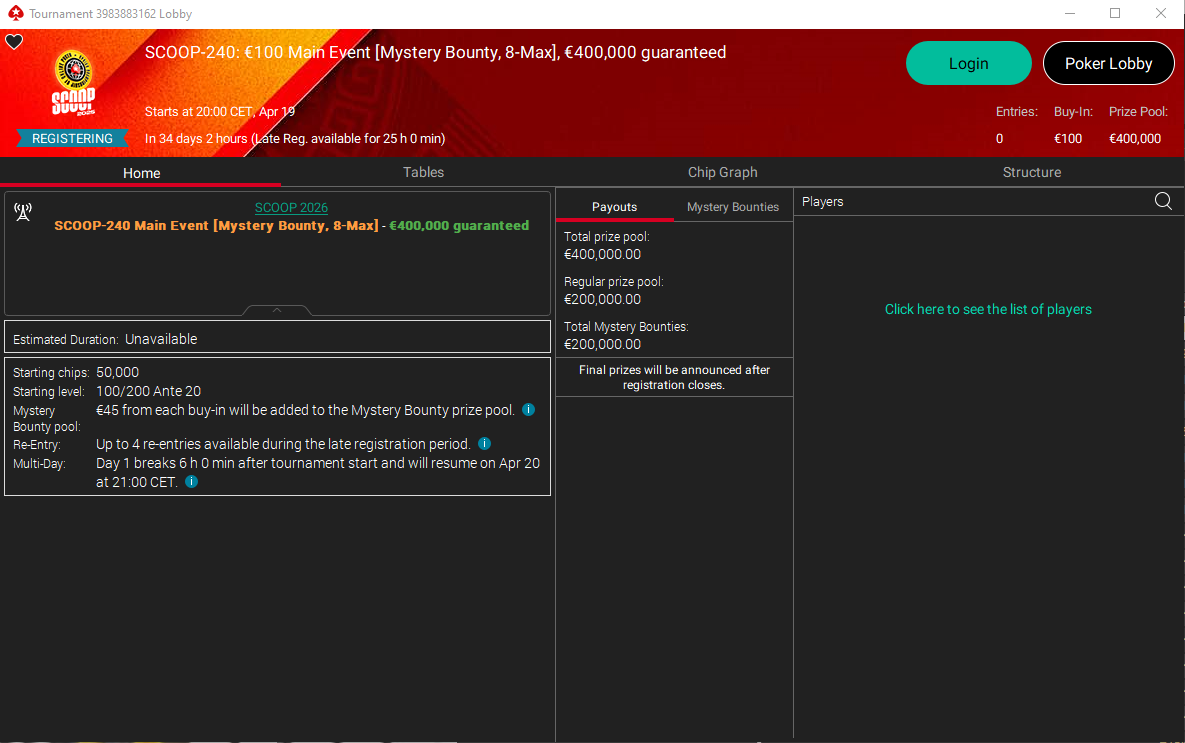The height and width of the screenshot is (743, 1185).
Task: Open search in Players panel
Action: click(x=1163, y=201)
